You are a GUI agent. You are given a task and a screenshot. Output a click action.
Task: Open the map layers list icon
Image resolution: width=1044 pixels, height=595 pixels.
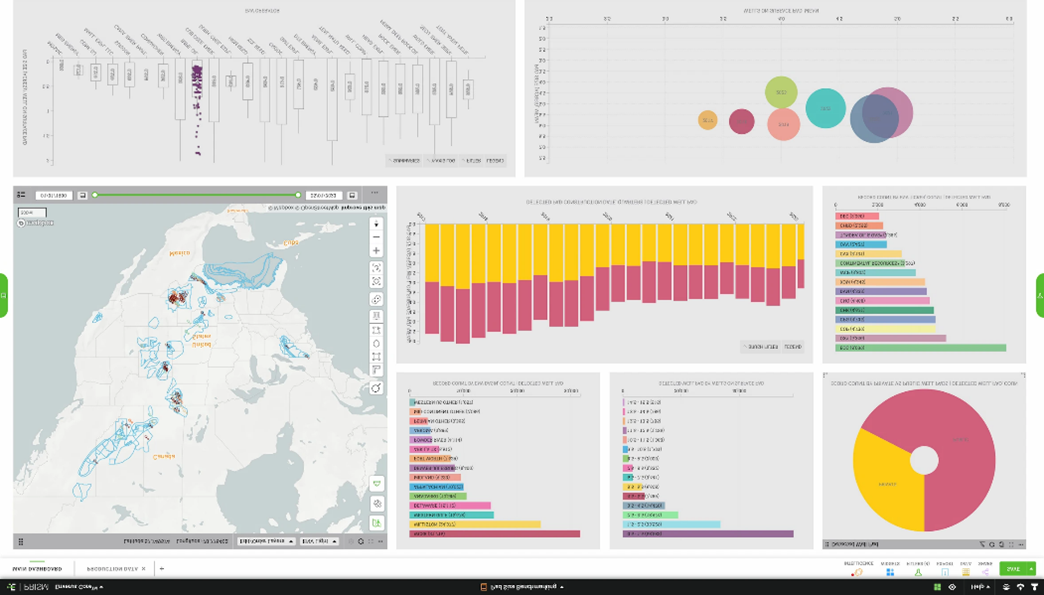tap(21, 195)
